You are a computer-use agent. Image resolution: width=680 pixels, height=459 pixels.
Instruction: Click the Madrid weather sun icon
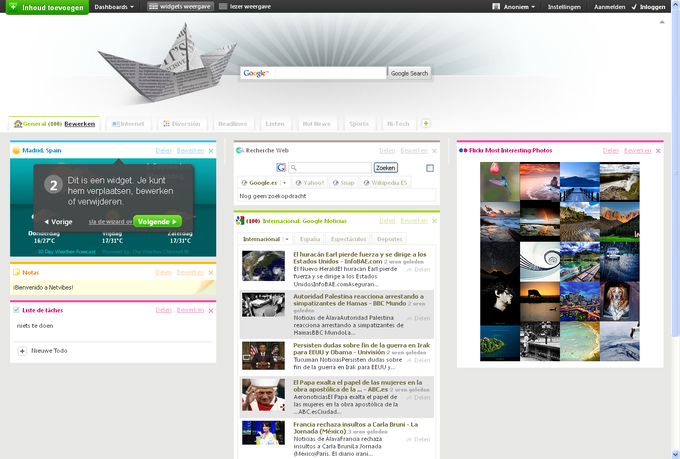[x=16, y=151]
